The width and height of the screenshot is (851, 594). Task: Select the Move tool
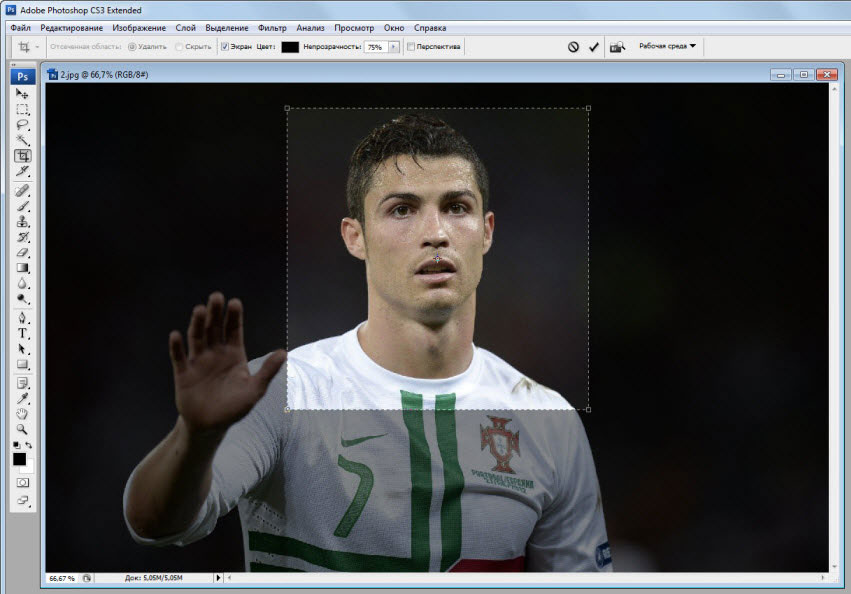[22, 94]
